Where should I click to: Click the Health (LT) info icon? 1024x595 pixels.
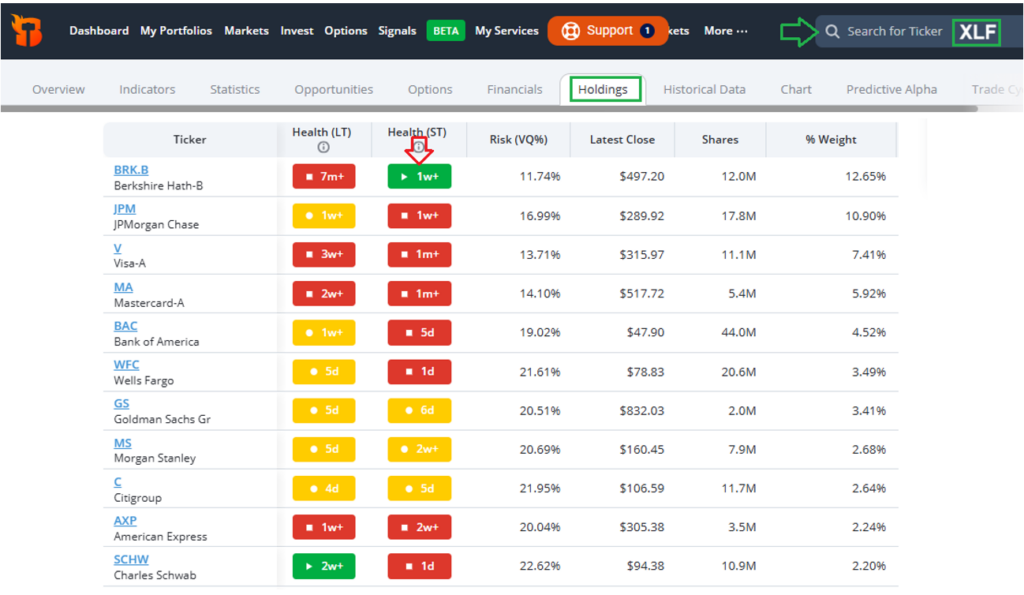[x=323, y=148]
